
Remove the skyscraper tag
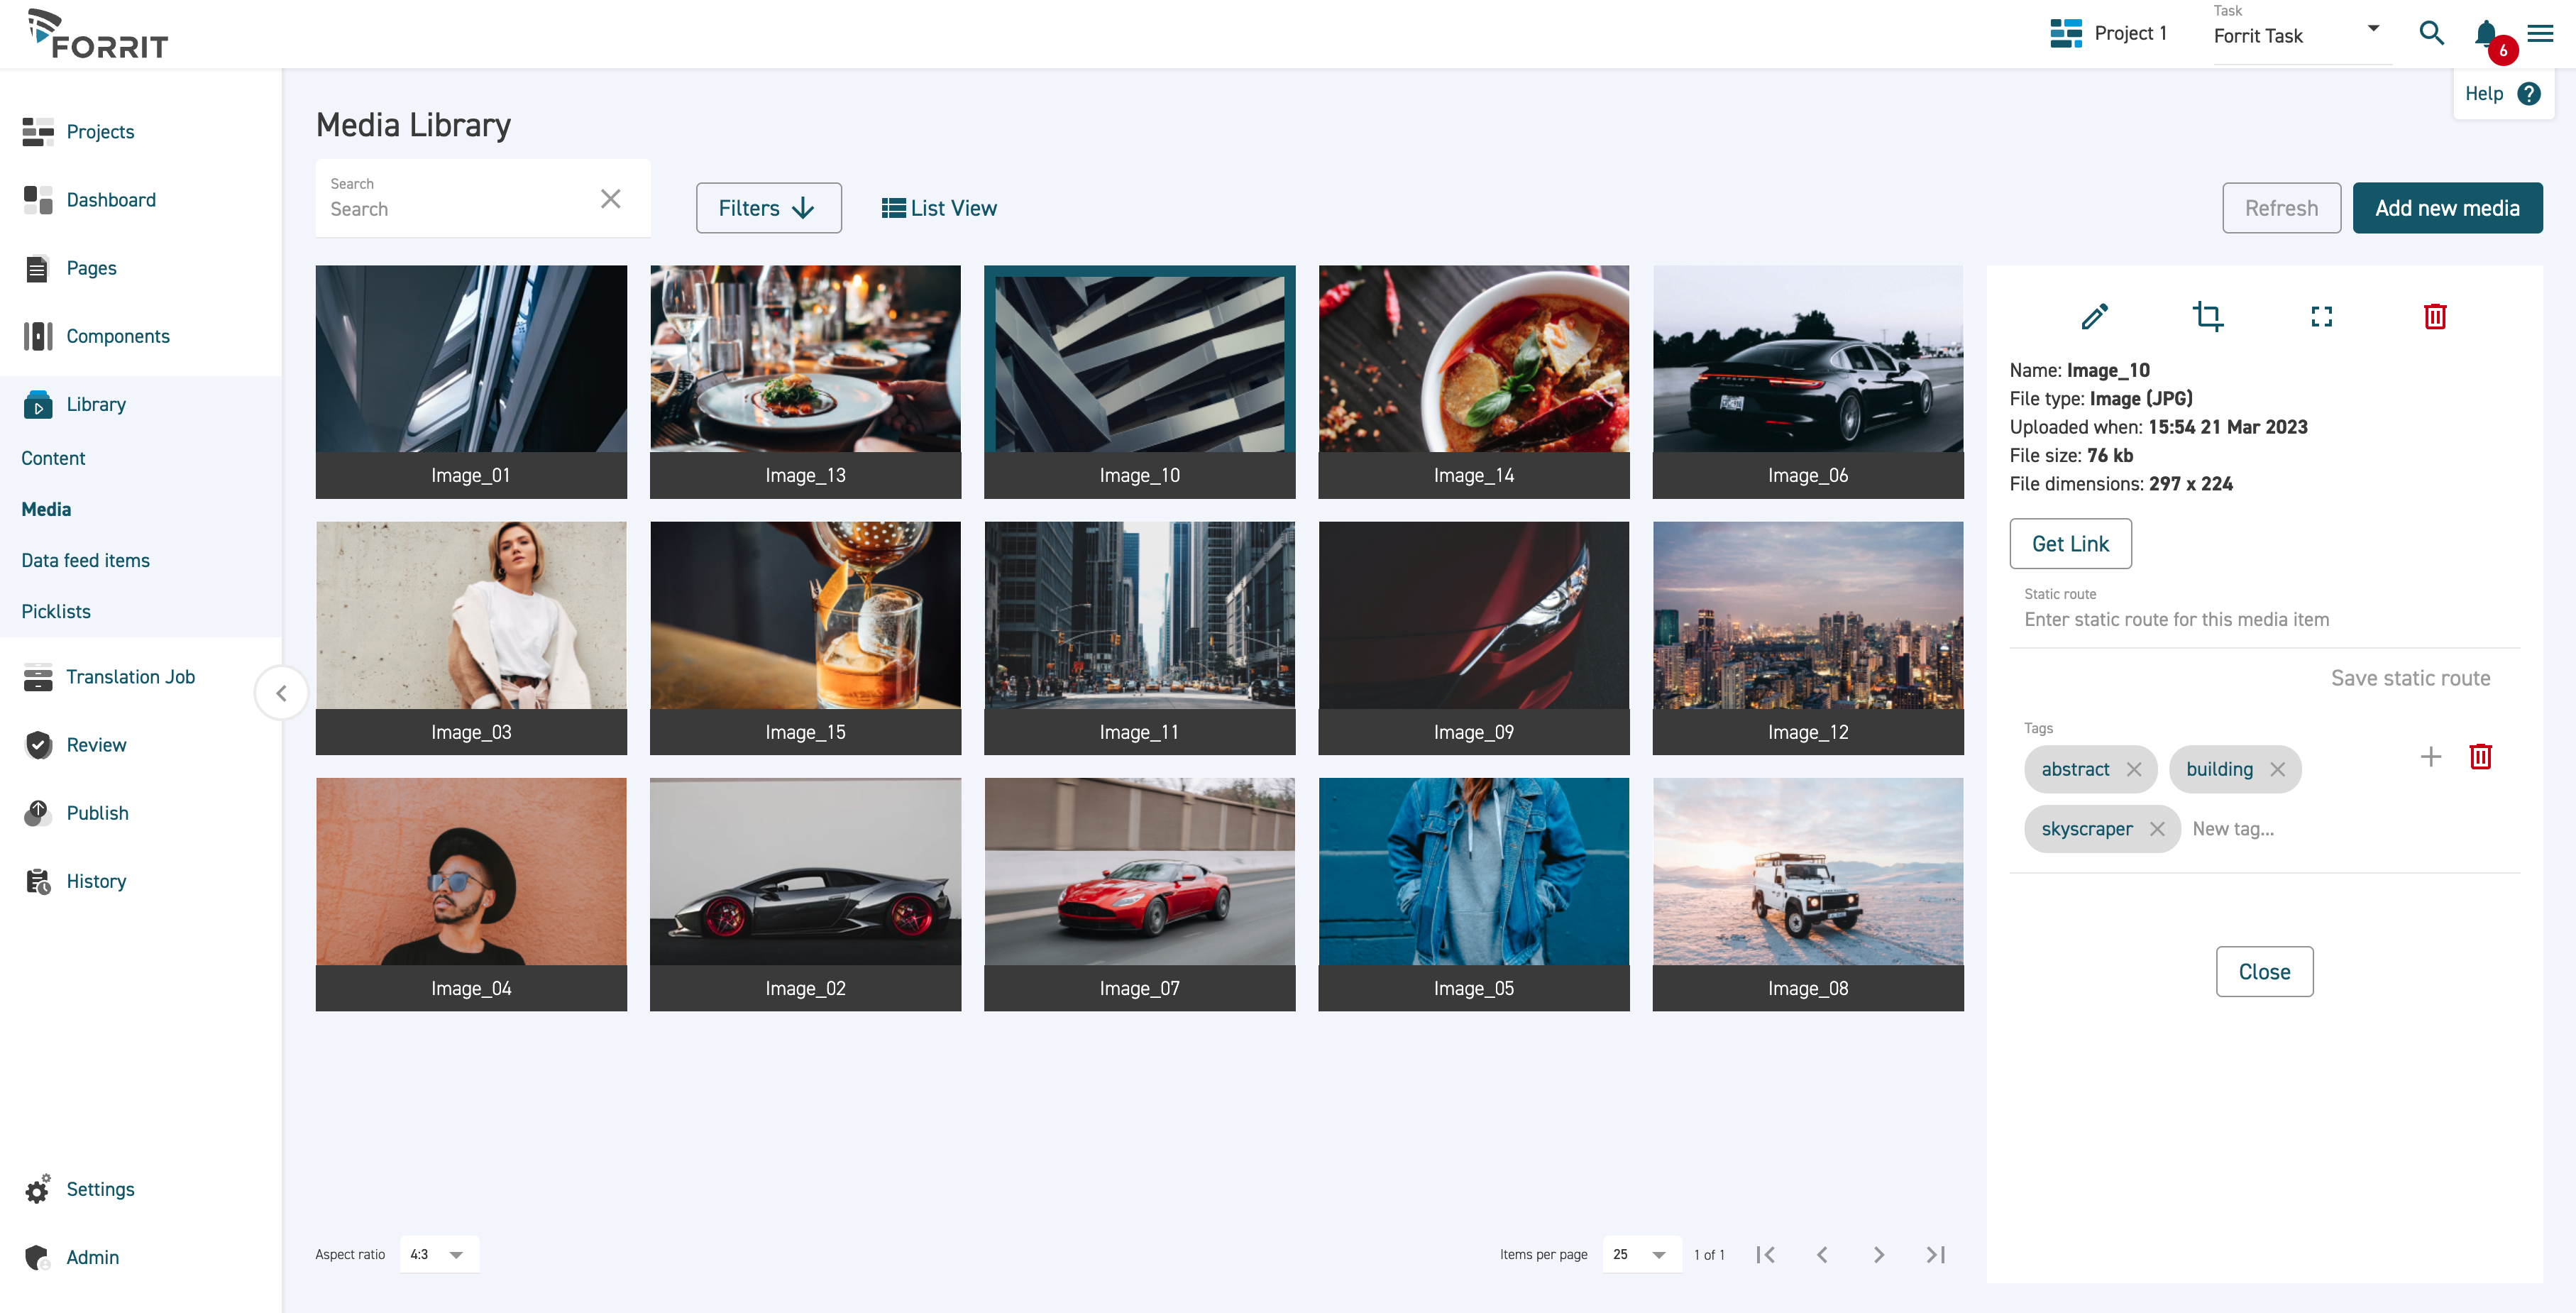(x=2157, y=829)
